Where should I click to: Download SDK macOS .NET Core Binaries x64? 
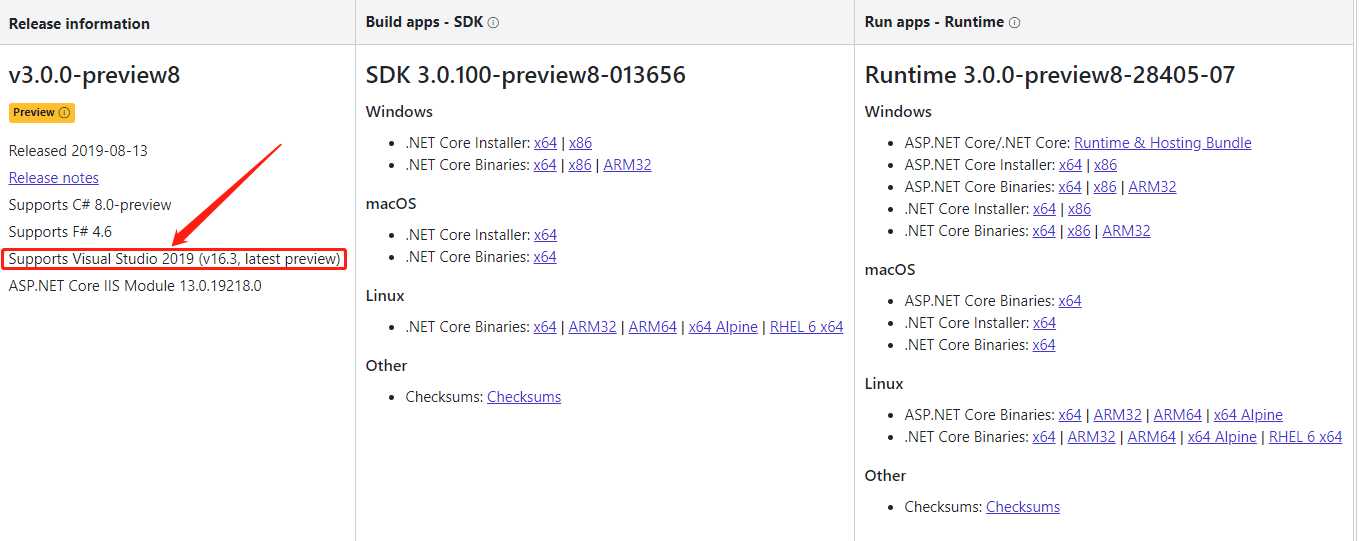coord(545,257)
